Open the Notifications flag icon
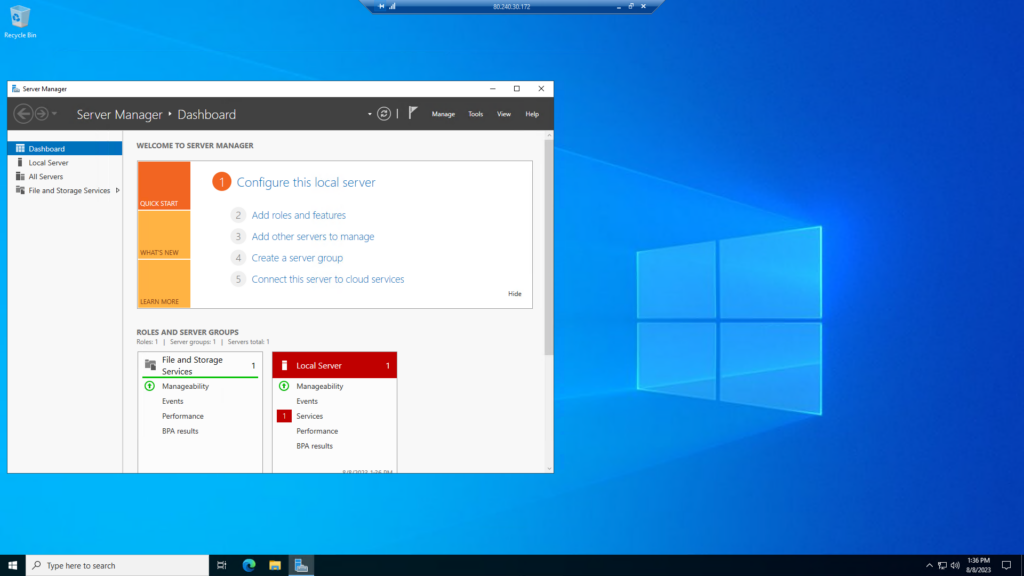 (x=413, y=114)
